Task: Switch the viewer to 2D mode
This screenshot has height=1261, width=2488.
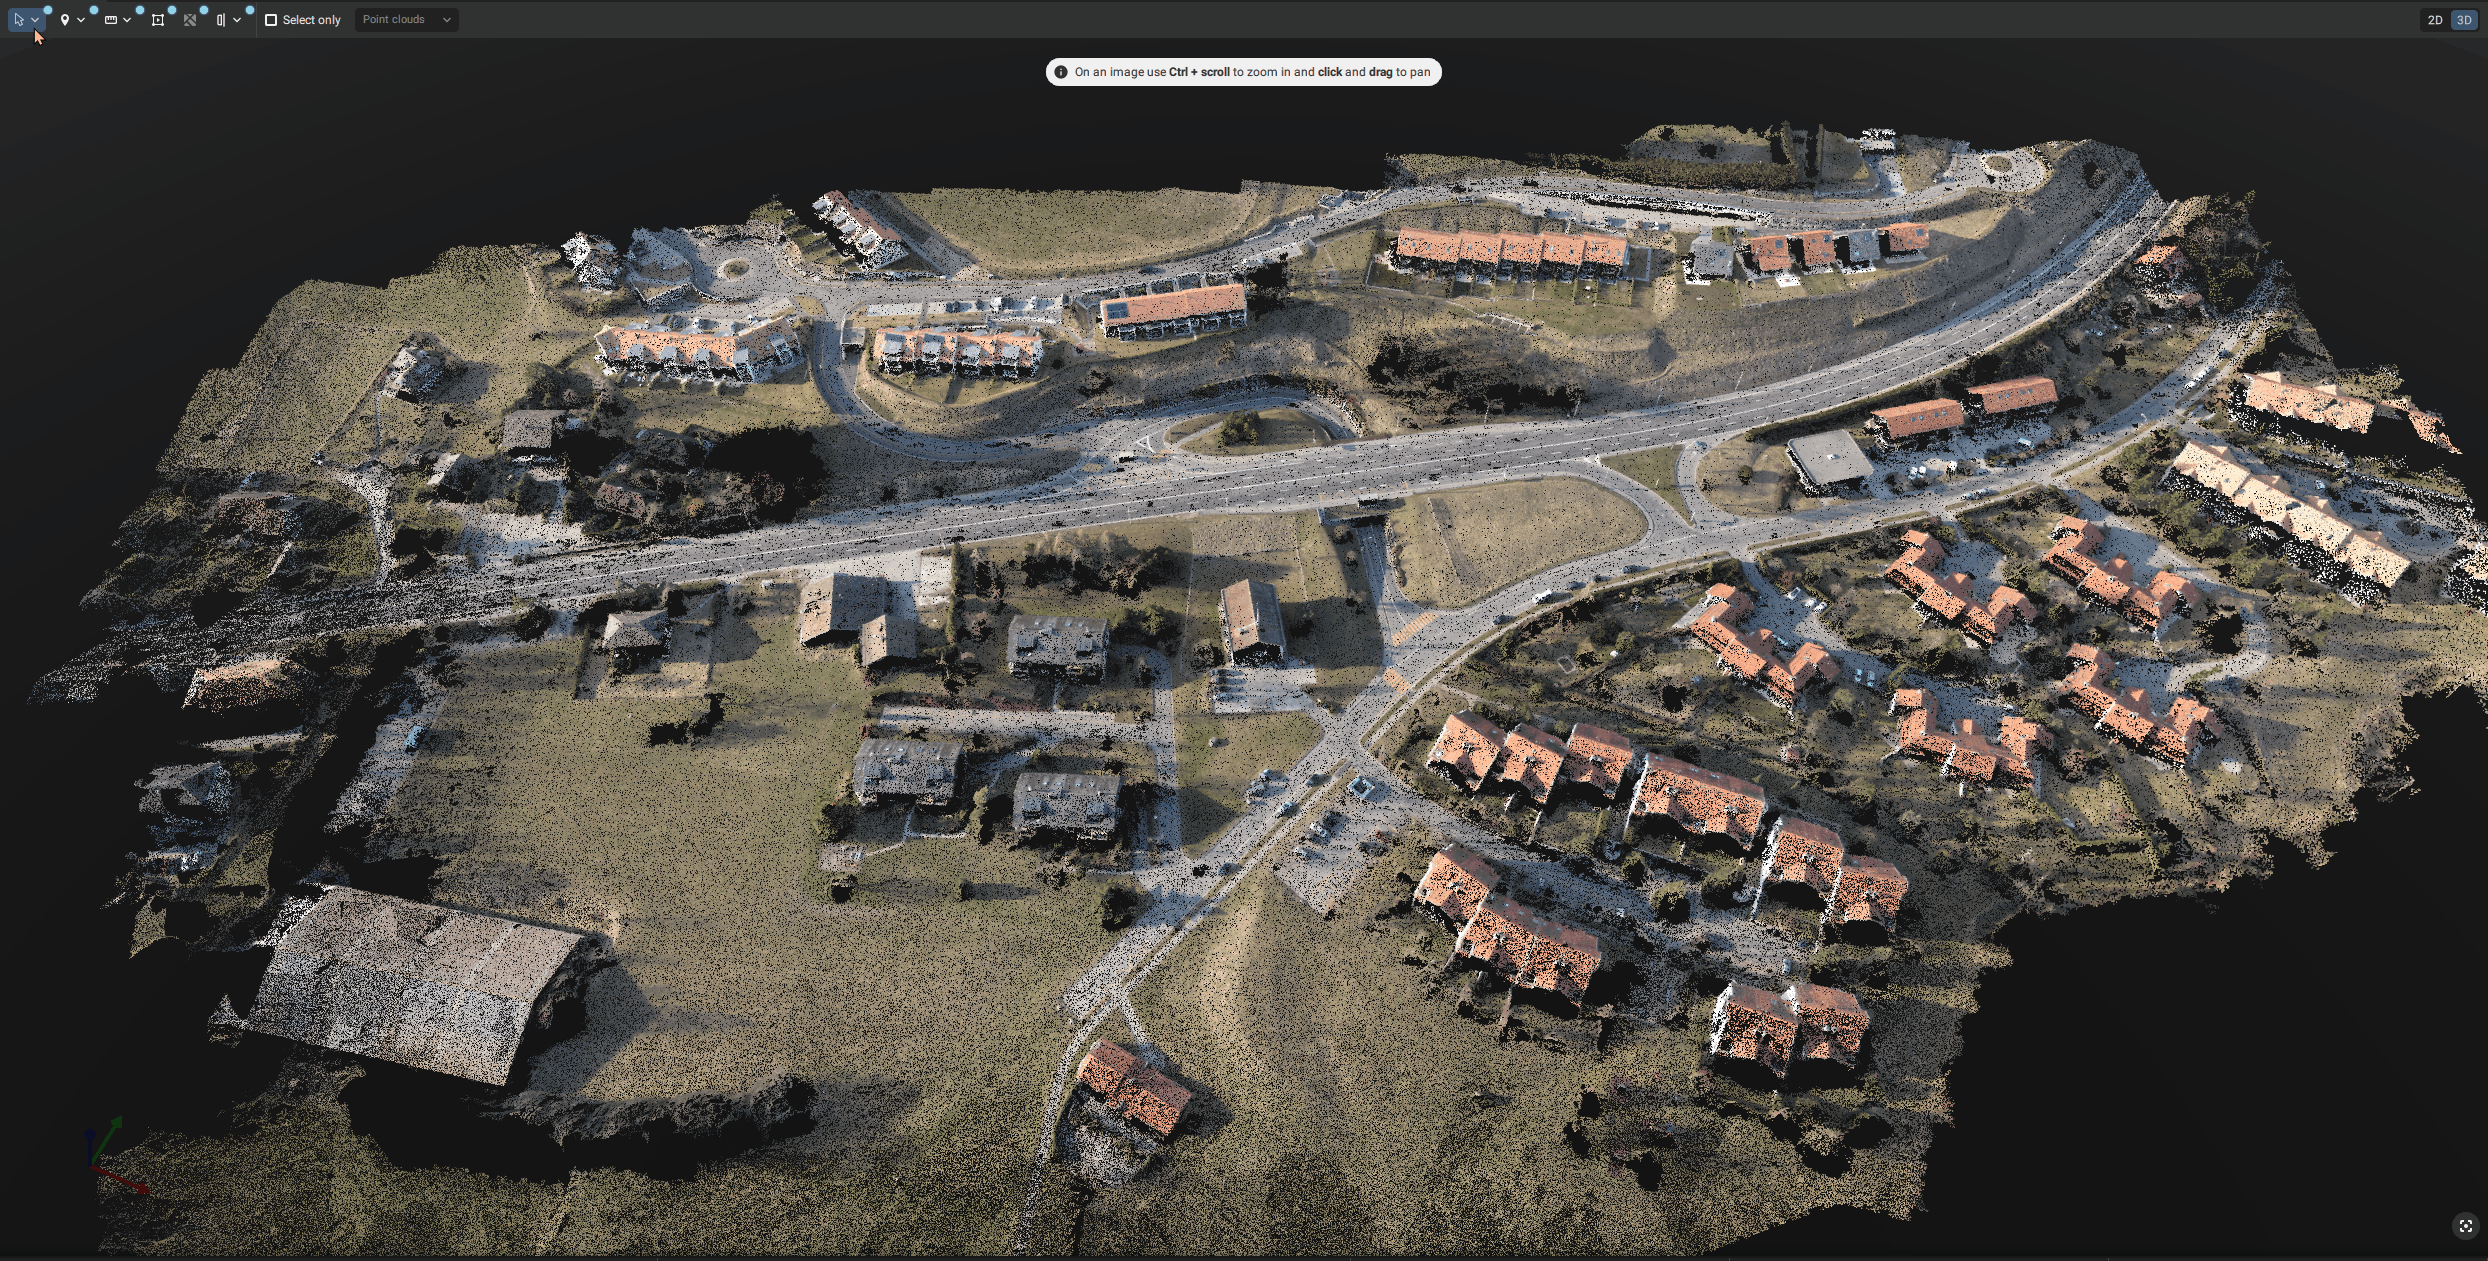Action: [x=2435, y=20]
